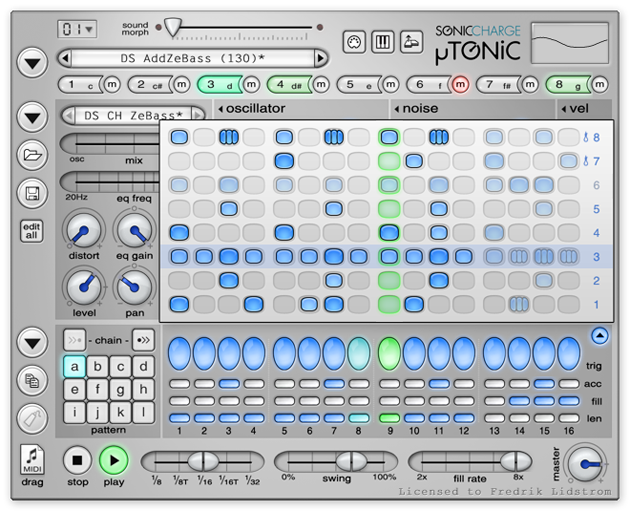
Task: Click the swing slider handle
Action: (x=351, y=462)
